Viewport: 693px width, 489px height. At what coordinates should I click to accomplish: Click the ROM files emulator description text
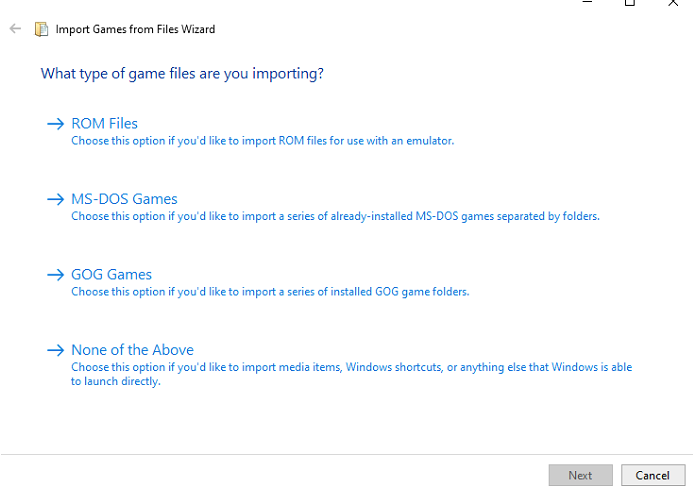pos(263,141)
